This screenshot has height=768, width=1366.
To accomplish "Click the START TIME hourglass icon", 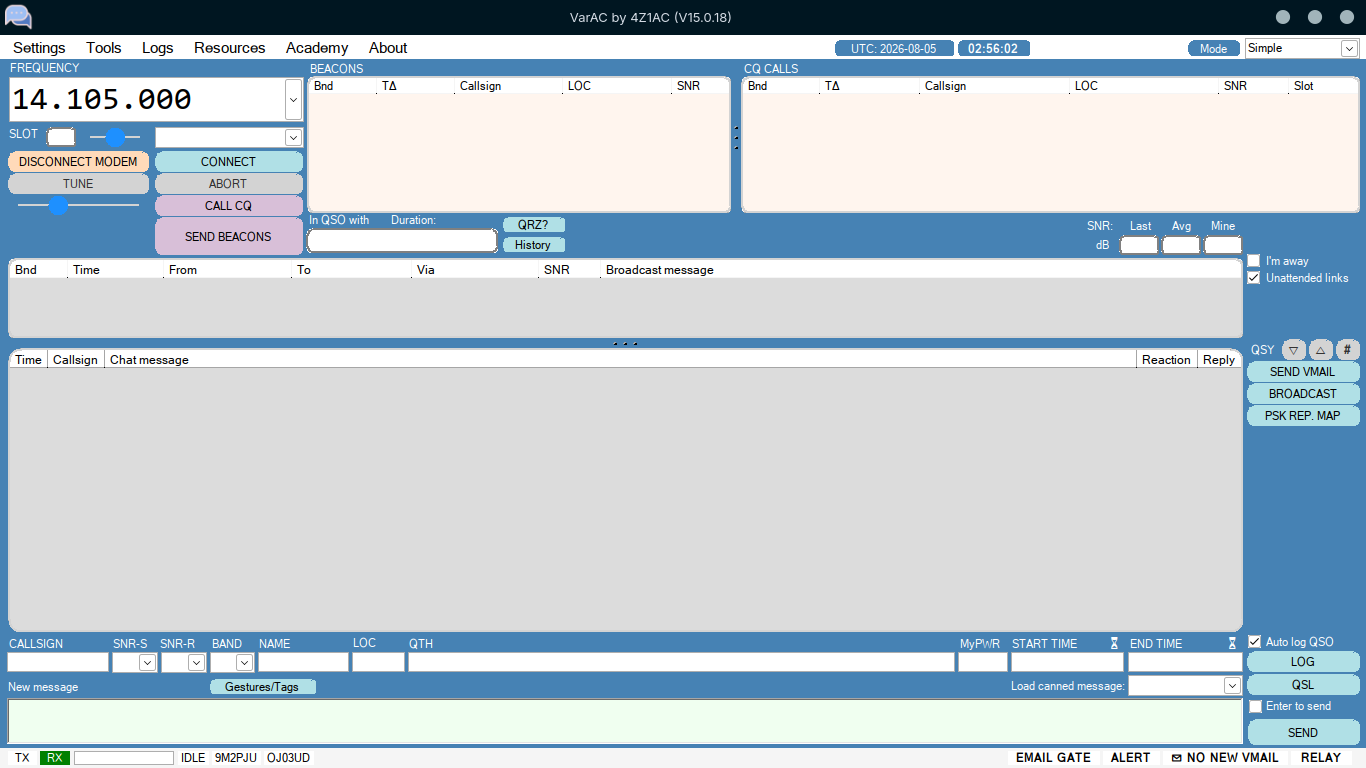I will pos(1114,644).
